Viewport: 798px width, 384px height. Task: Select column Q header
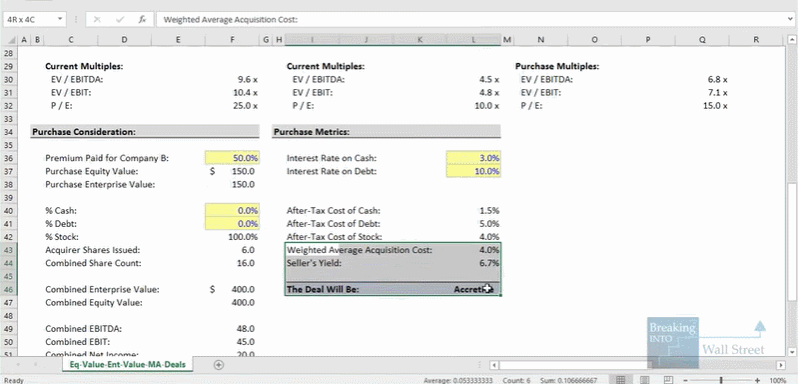pyautogui.click(x=702, y=40)
